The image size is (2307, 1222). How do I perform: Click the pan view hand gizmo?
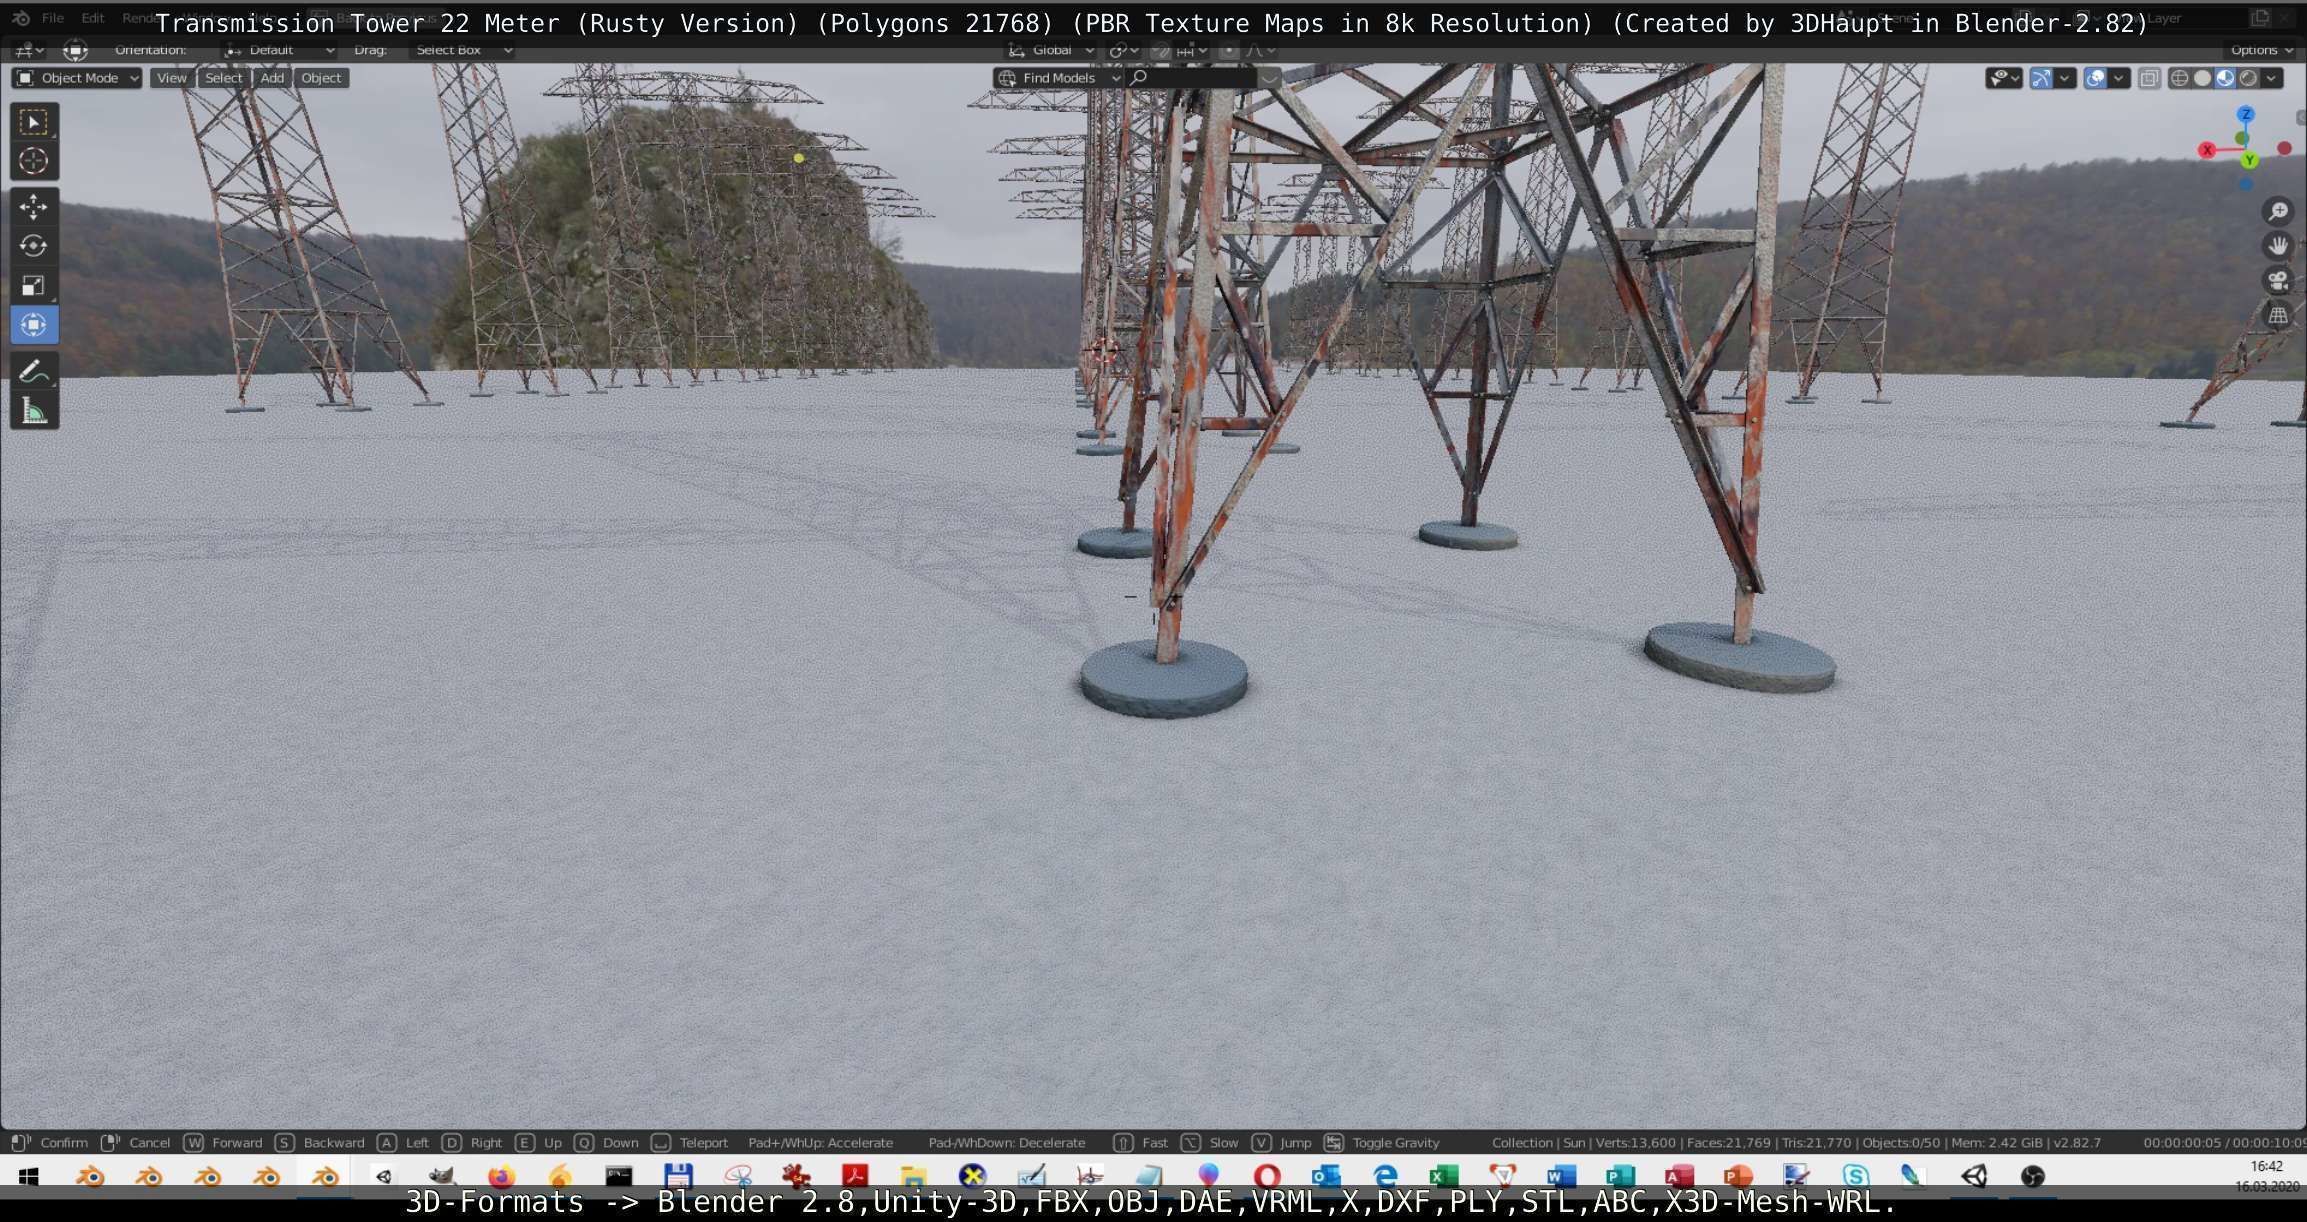[2278, 246]
